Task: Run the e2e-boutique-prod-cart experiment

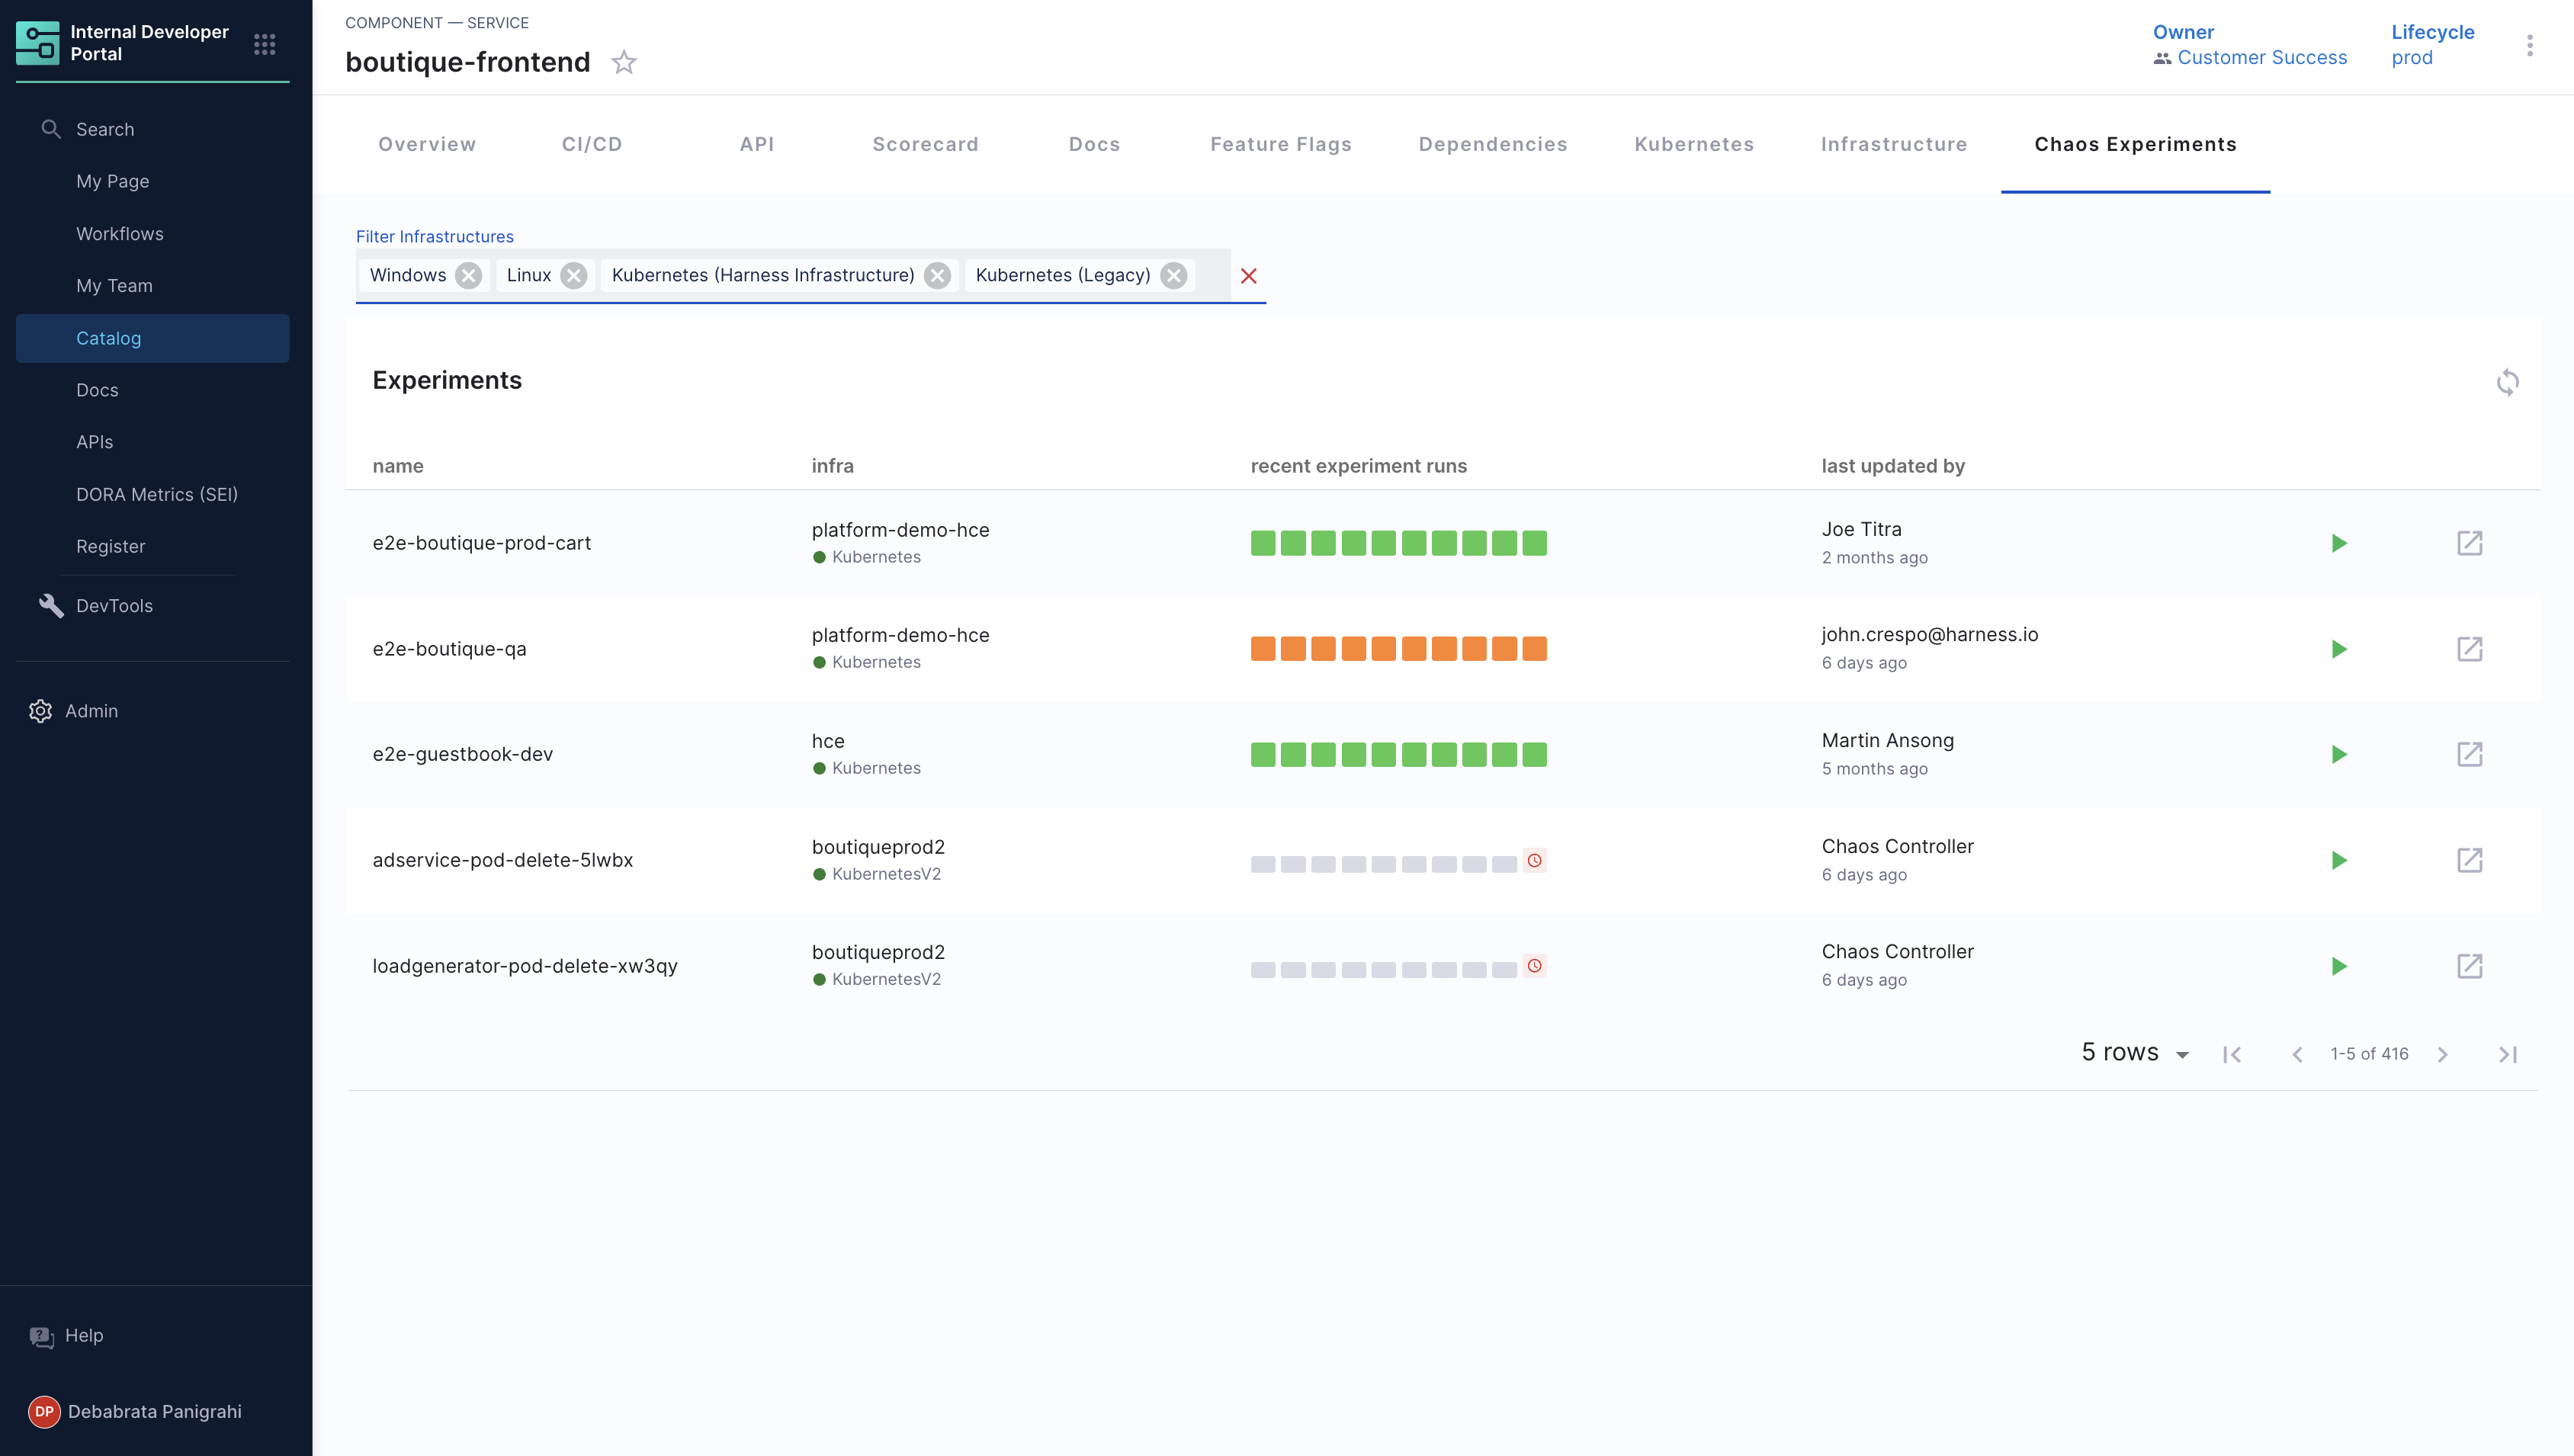Action: 2338,543
